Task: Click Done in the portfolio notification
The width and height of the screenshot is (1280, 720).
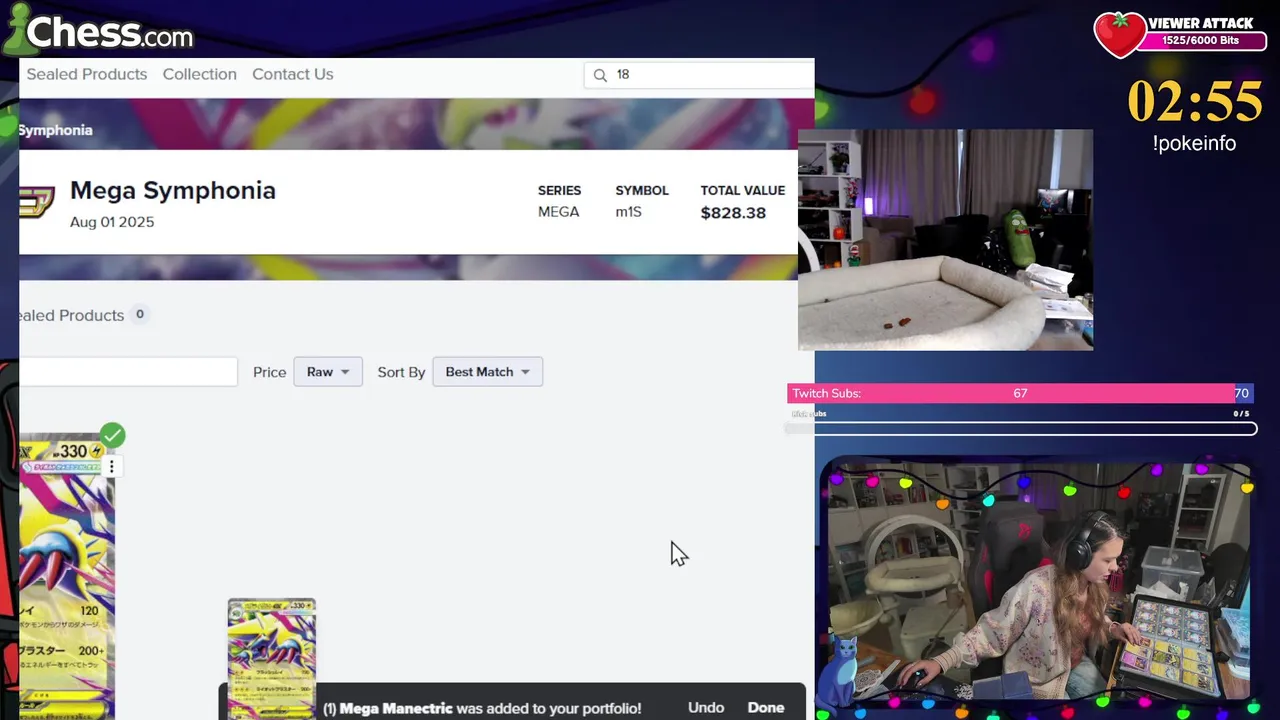Action: pos(766,707)
